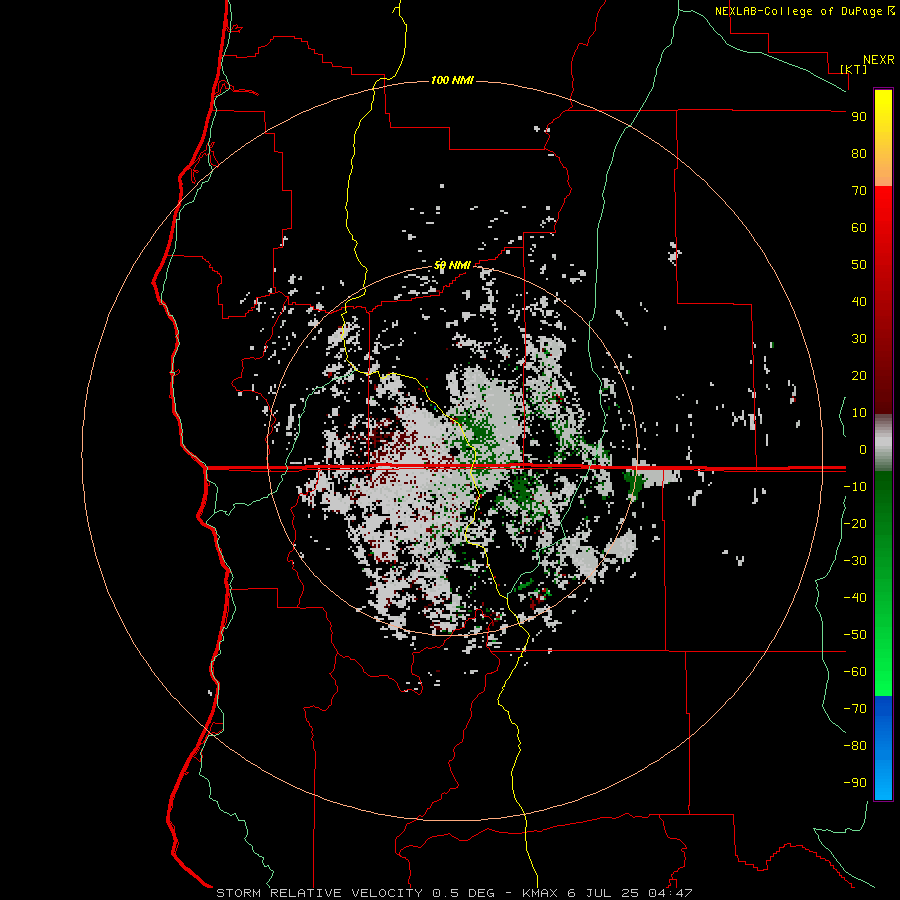Click the -40 value on the velocity scale
900x900 pixels.
(x=855, y=598)
